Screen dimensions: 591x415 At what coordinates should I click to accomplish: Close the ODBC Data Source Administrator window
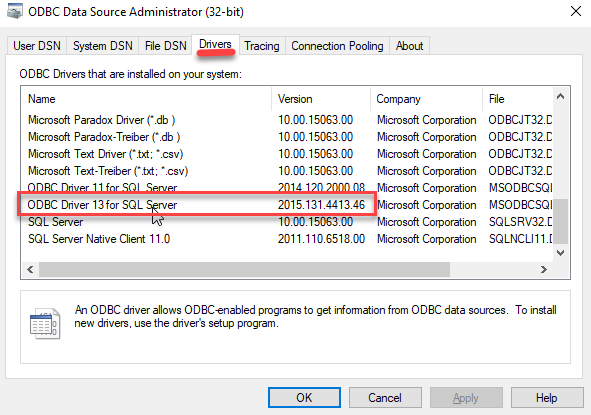click(576, 11)
